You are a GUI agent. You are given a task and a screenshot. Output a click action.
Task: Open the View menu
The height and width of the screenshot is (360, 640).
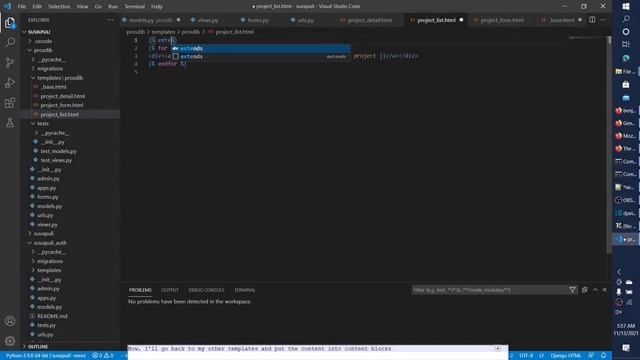click(x=82, y=7)
